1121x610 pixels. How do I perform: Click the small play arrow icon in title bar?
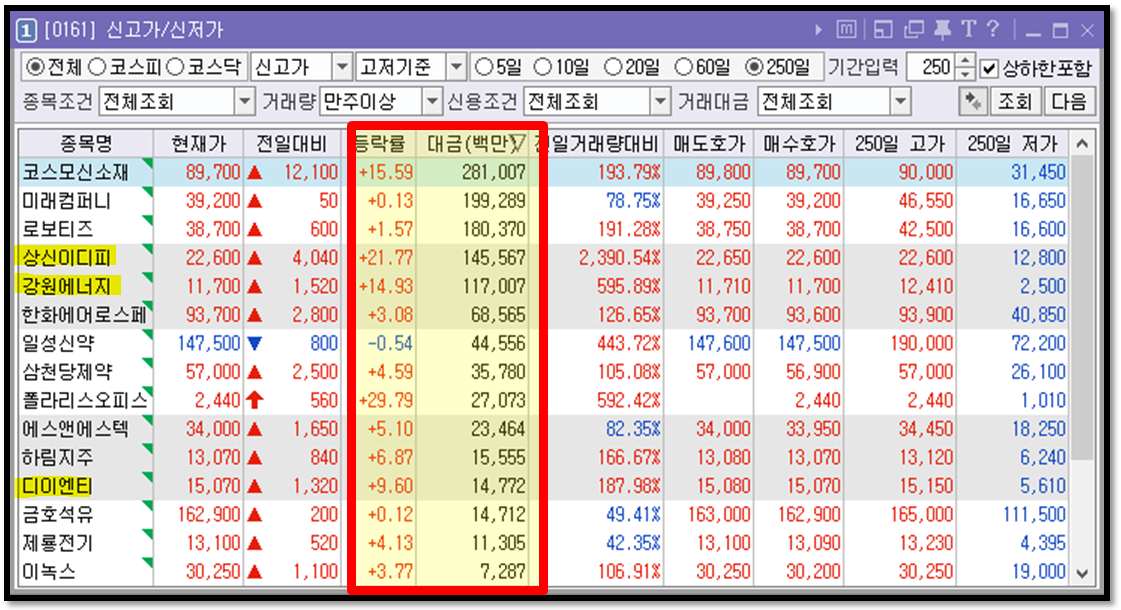pyautogui.click(x=819, y=30)
